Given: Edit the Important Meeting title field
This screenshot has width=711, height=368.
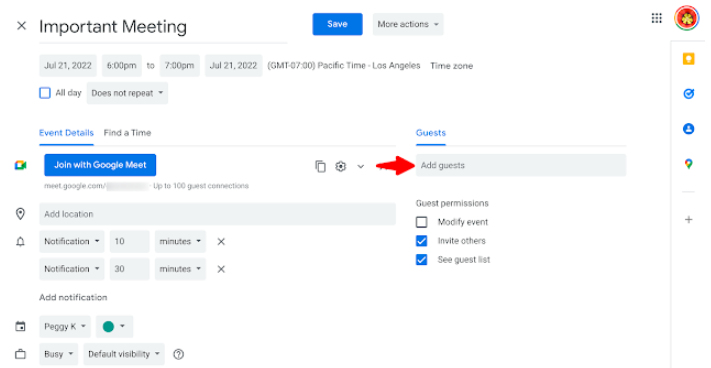Looking at the screenshot, I should (163, 26).
